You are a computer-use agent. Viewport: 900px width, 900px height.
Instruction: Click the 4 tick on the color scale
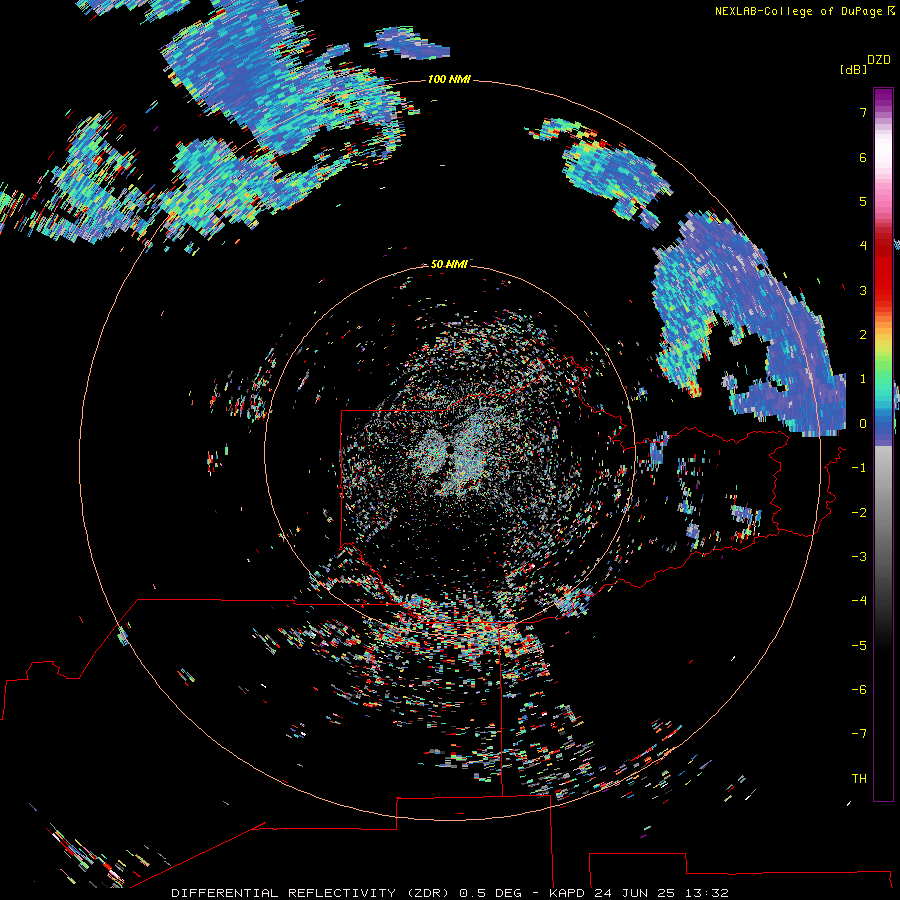tap(863, 246)
